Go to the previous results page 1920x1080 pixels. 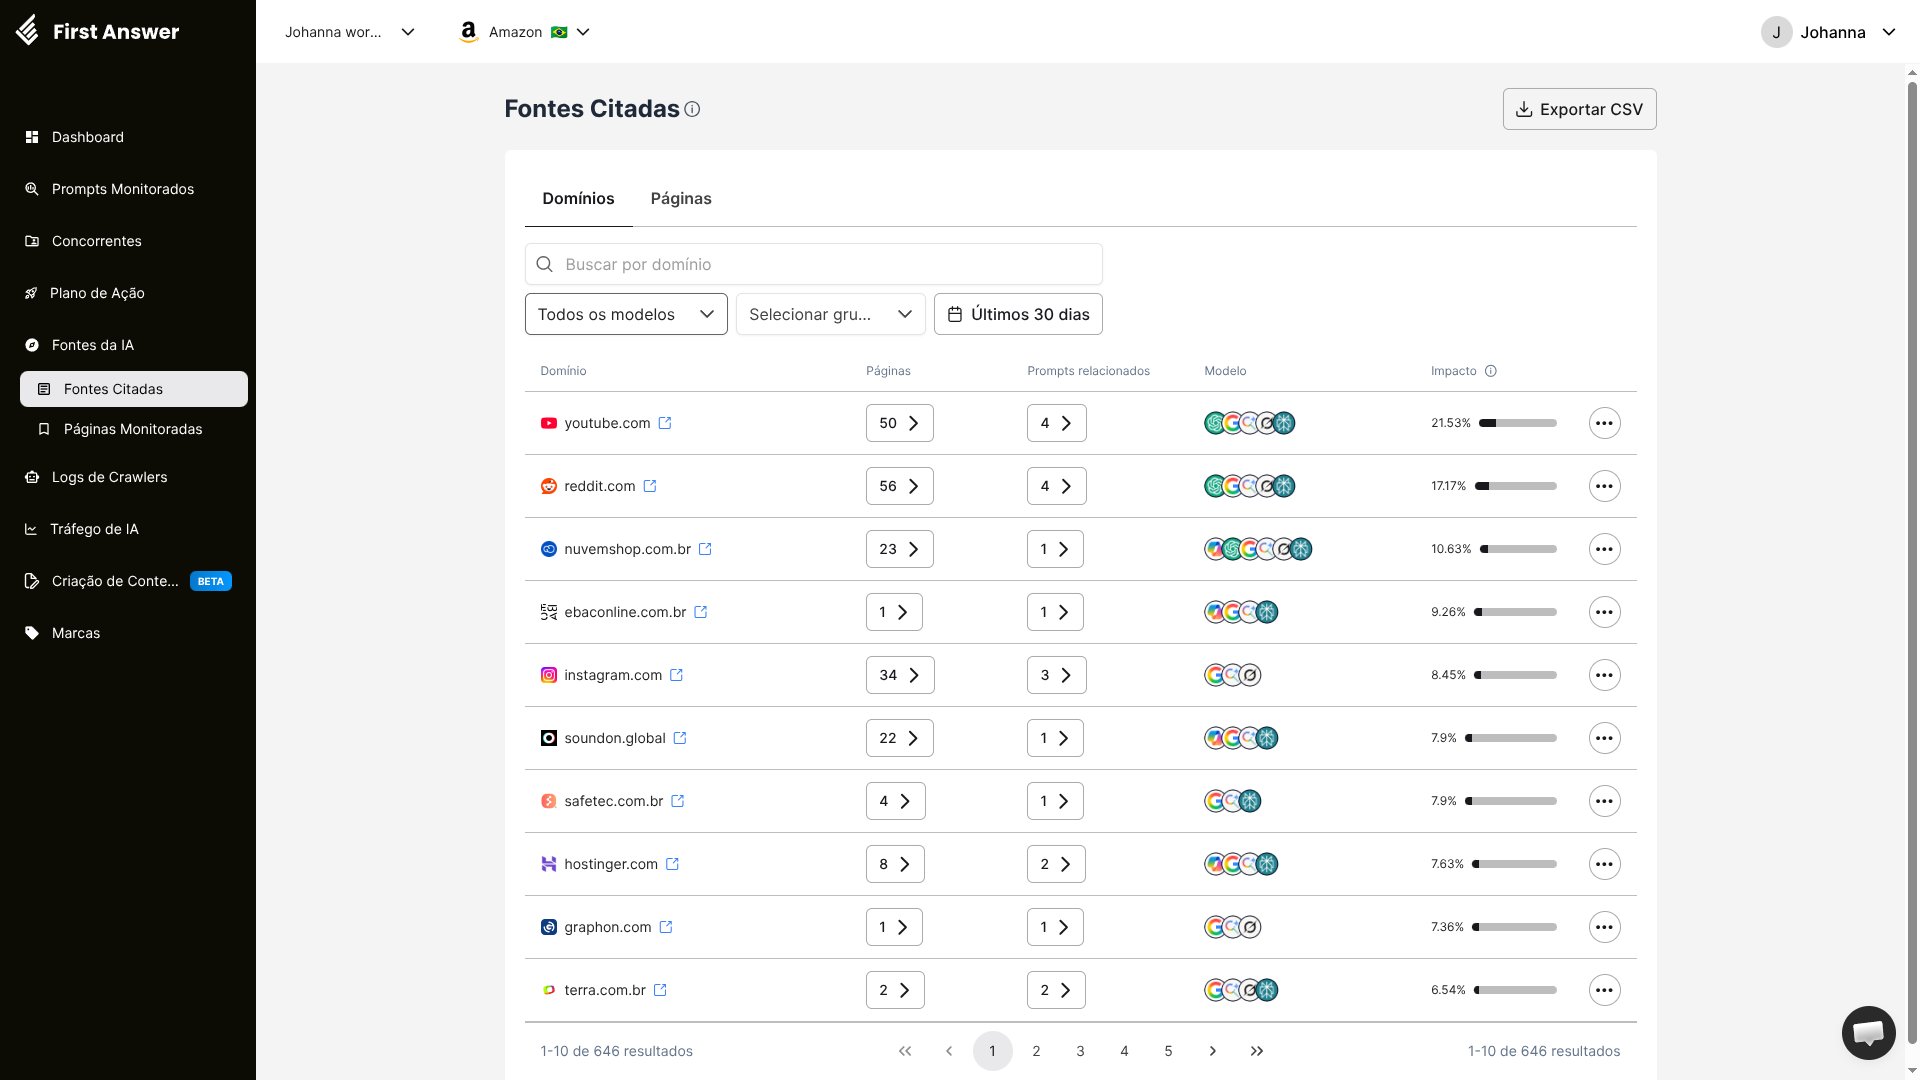(949, 1051)
